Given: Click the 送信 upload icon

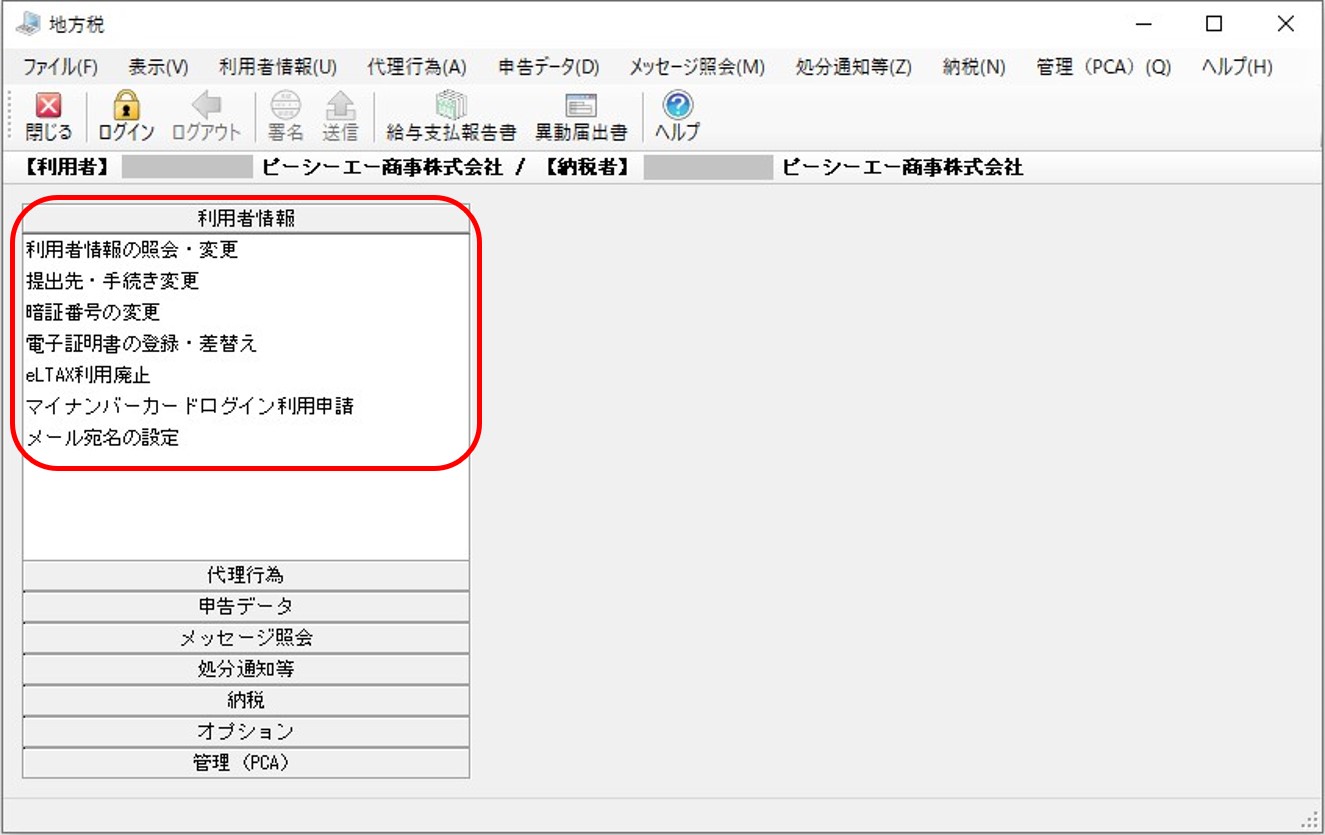Looking at the screenshot, I should (340, 106).
